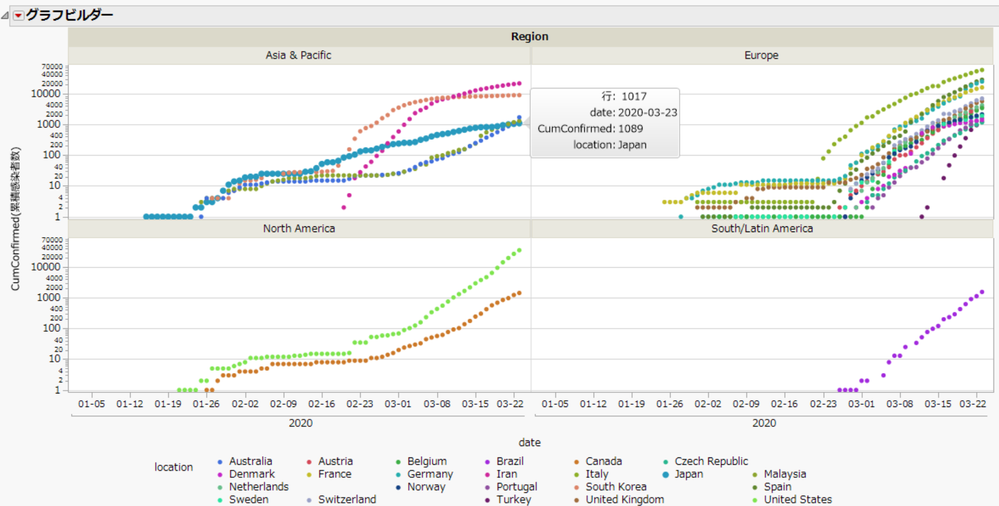
Task: Select France in the legend
Action: [x=334, y=474]
